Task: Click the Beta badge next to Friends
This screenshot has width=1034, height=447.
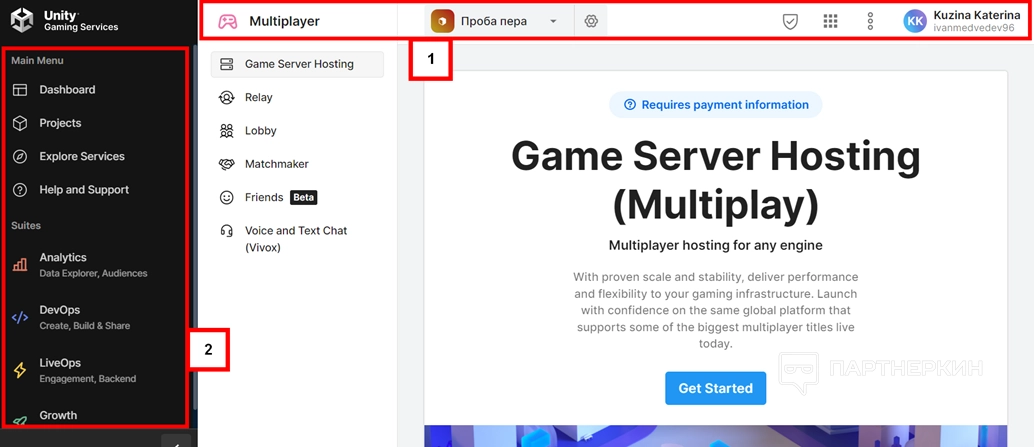Action: (x=304, y=197)
